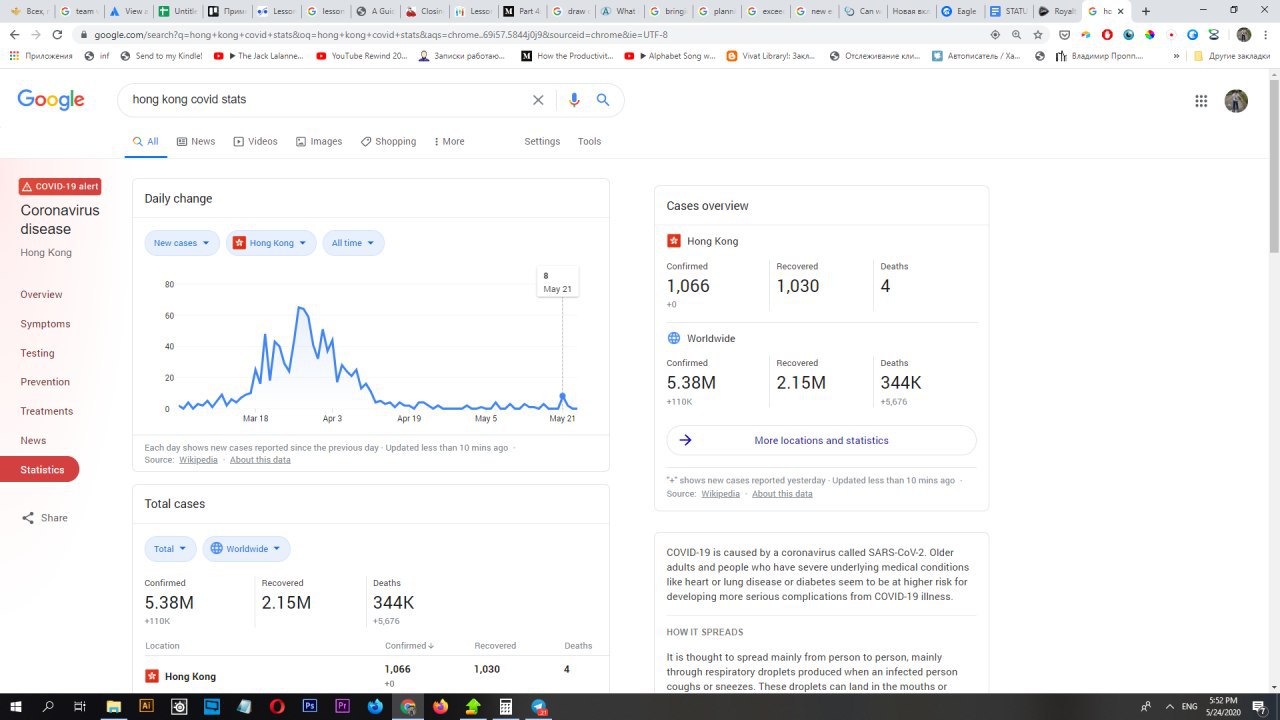Open the New cases dropdown
1280x720 pixels.
pos(182,243)
